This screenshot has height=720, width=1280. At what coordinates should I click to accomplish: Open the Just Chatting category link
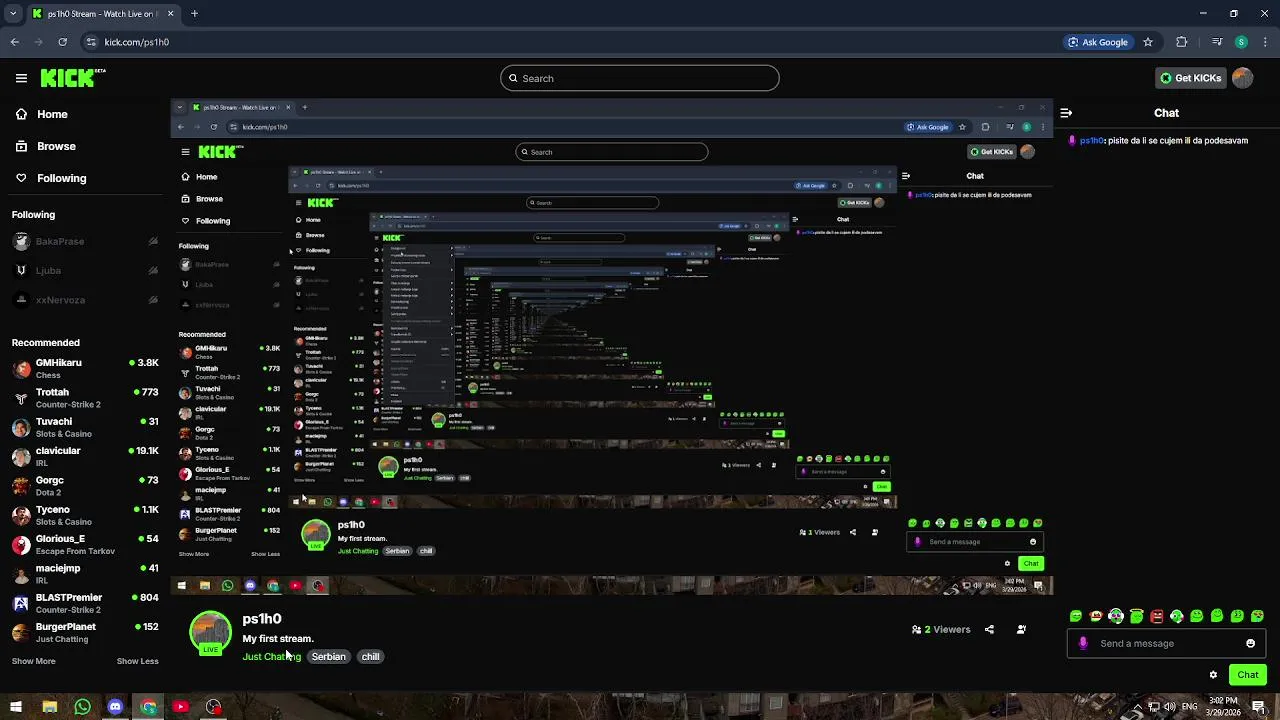271,657
